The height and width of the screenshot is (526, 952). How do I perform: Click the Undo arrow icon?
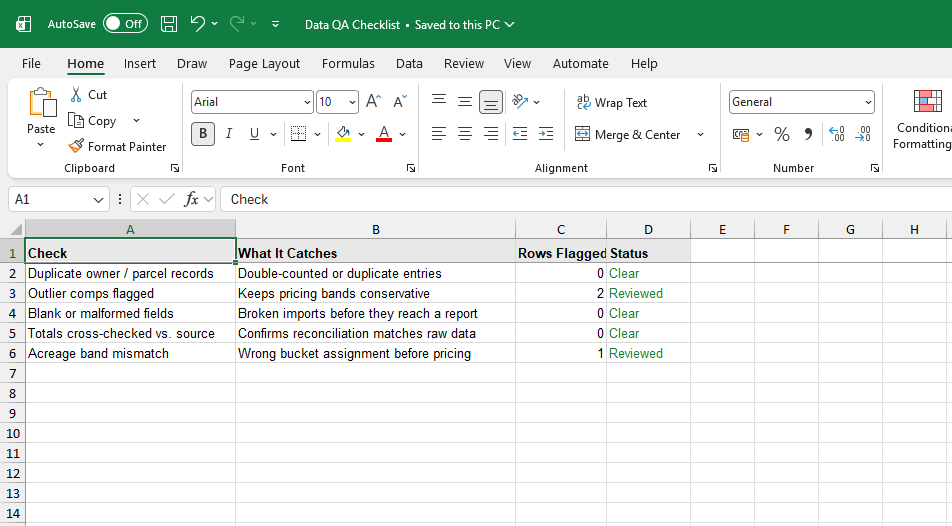pyautogui.click(x=197, y=24)
